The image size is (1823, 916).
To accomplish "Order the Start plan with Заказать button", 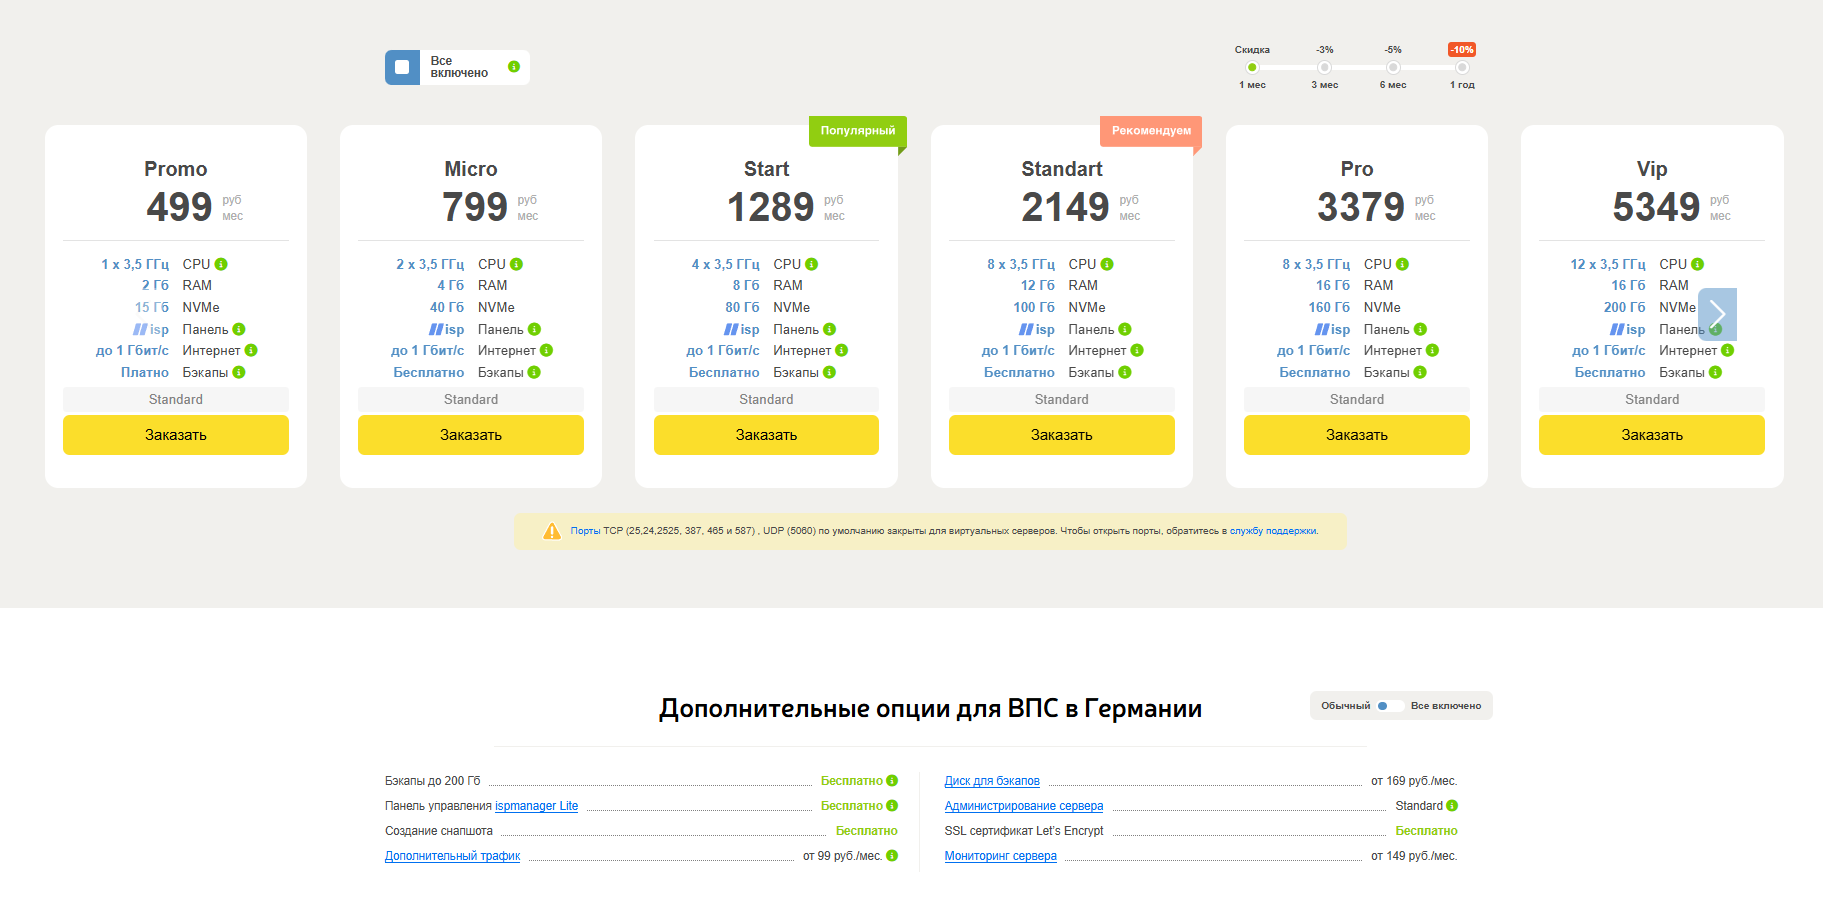I will coord(766,435).
